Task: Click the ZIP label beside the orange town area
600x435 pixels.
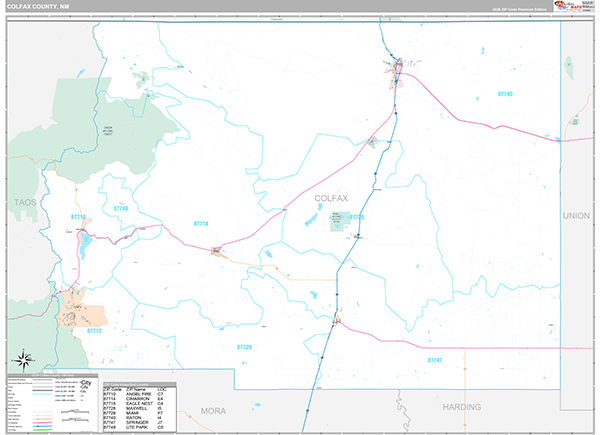Action: click(94, 331)
